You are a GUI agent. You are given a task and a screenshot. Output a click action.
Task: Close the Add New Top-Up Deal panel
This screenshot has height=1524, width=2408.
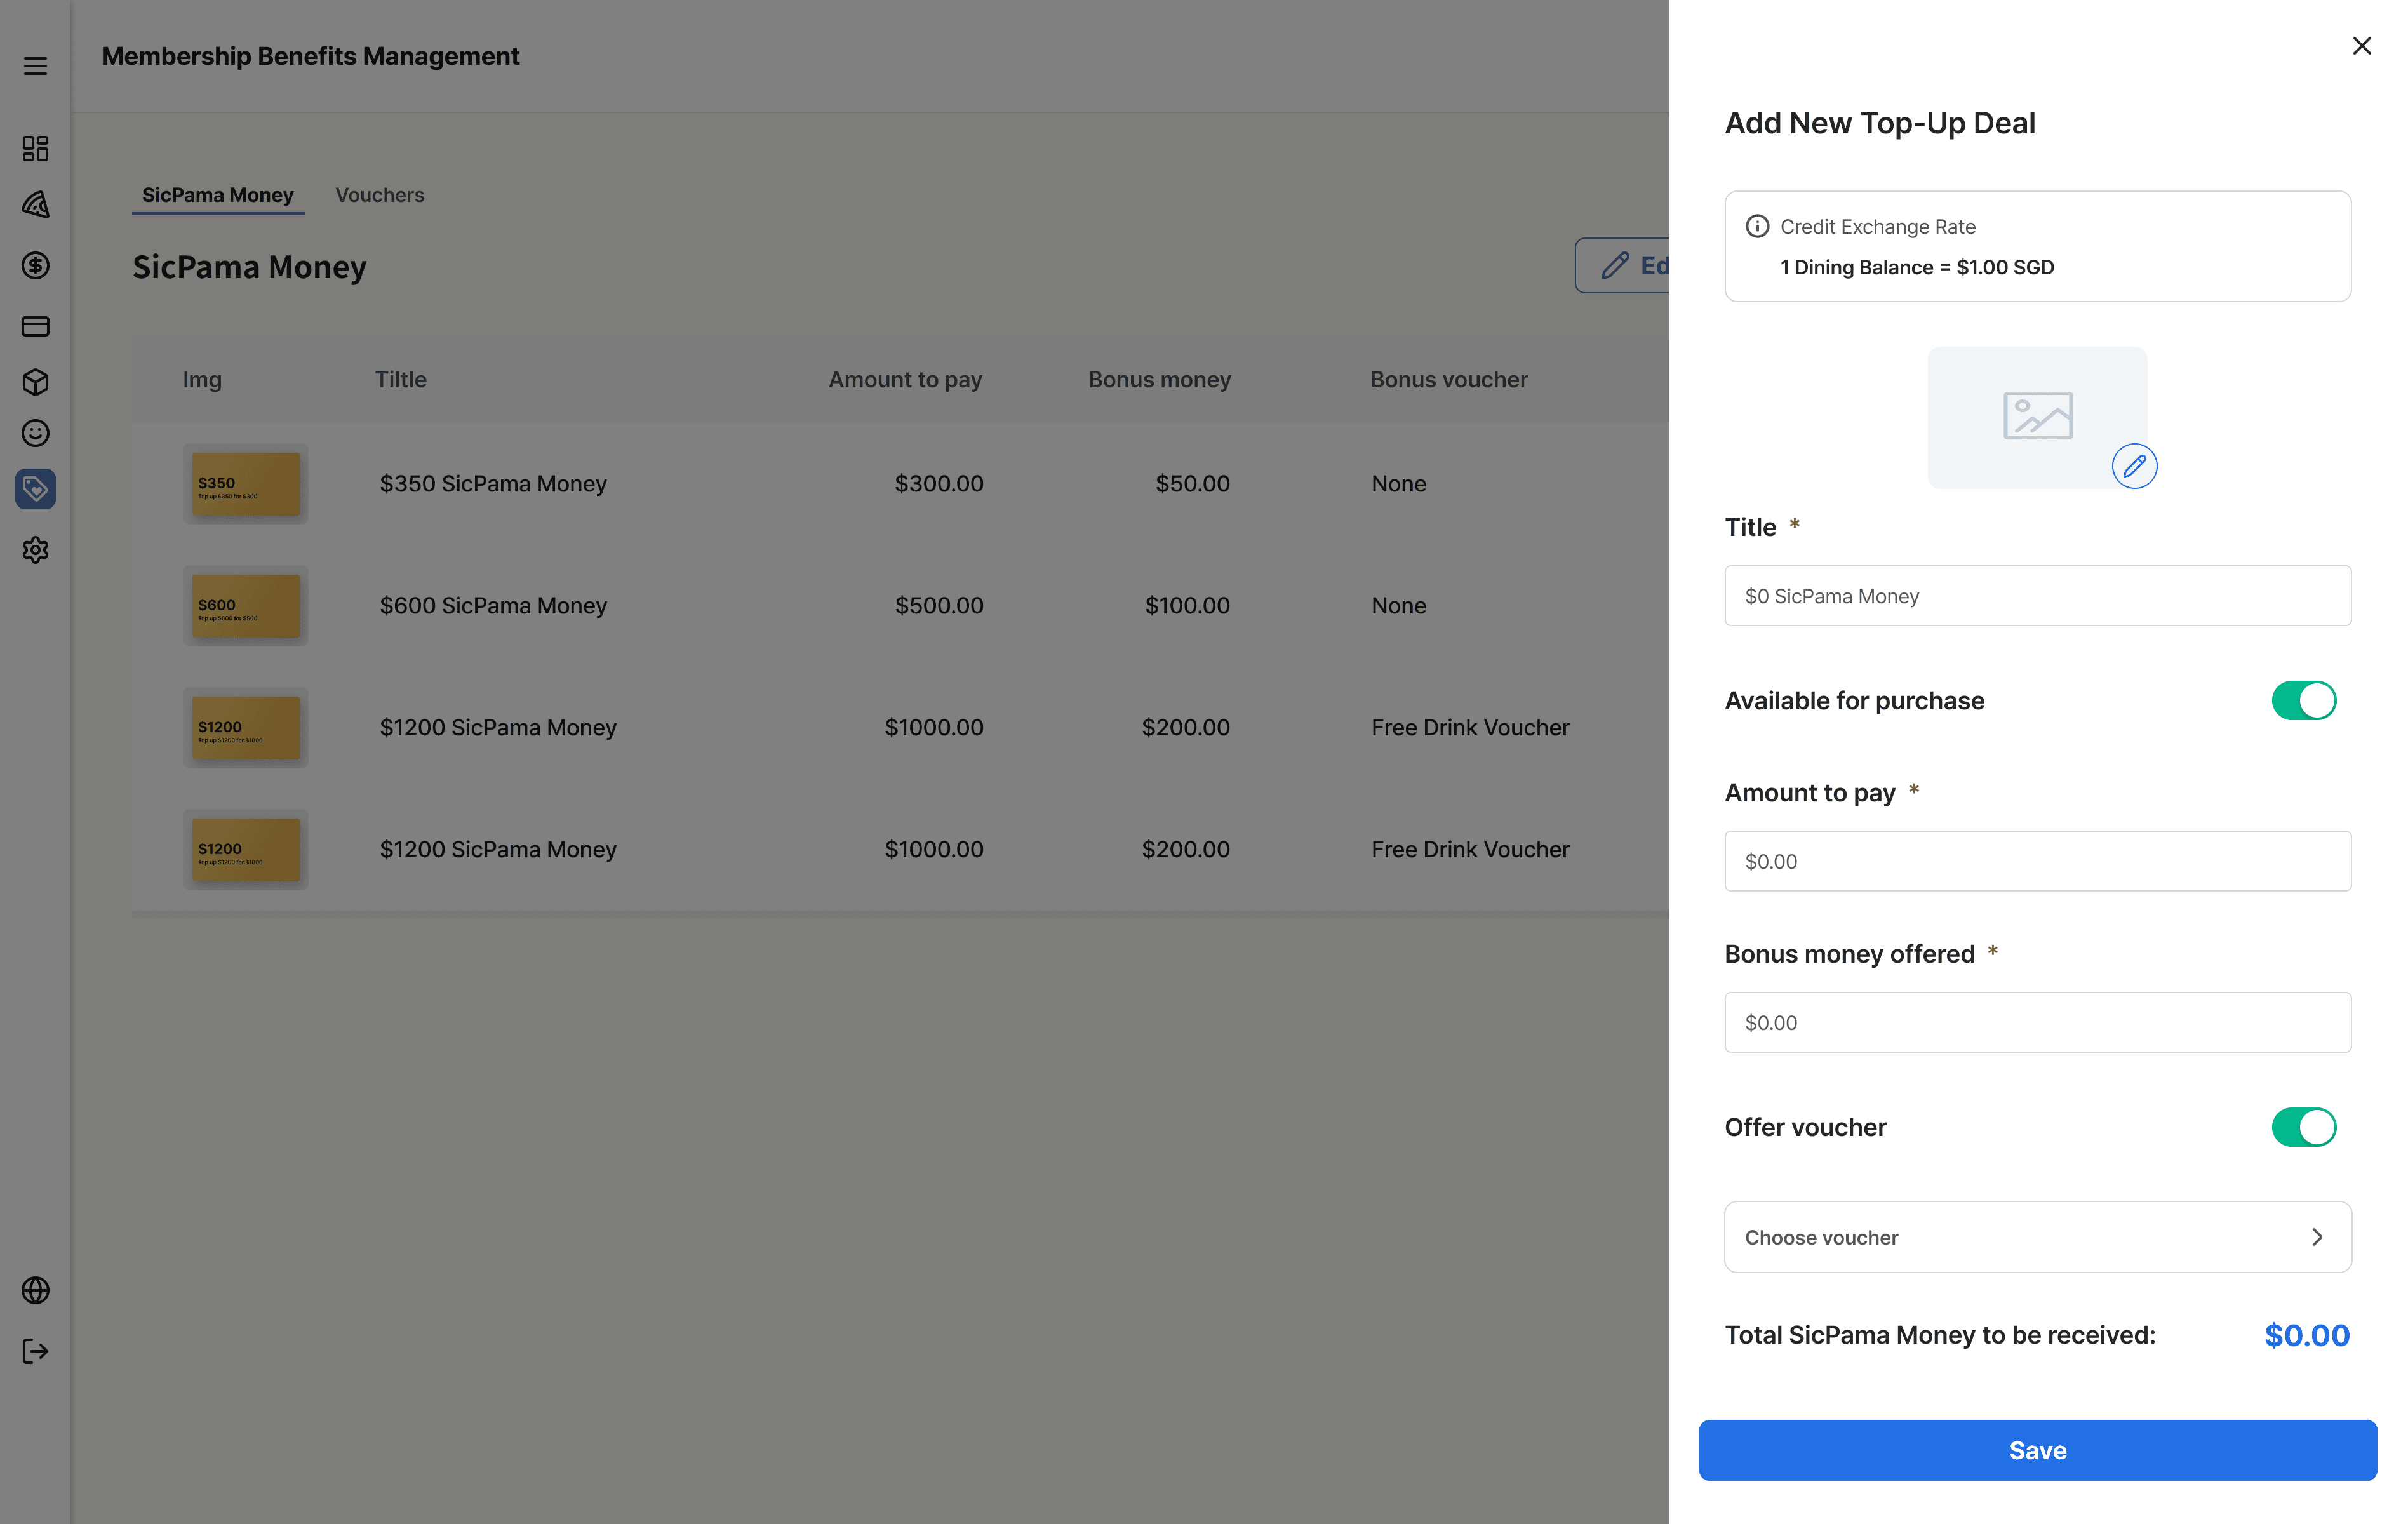click(2361, 46)
